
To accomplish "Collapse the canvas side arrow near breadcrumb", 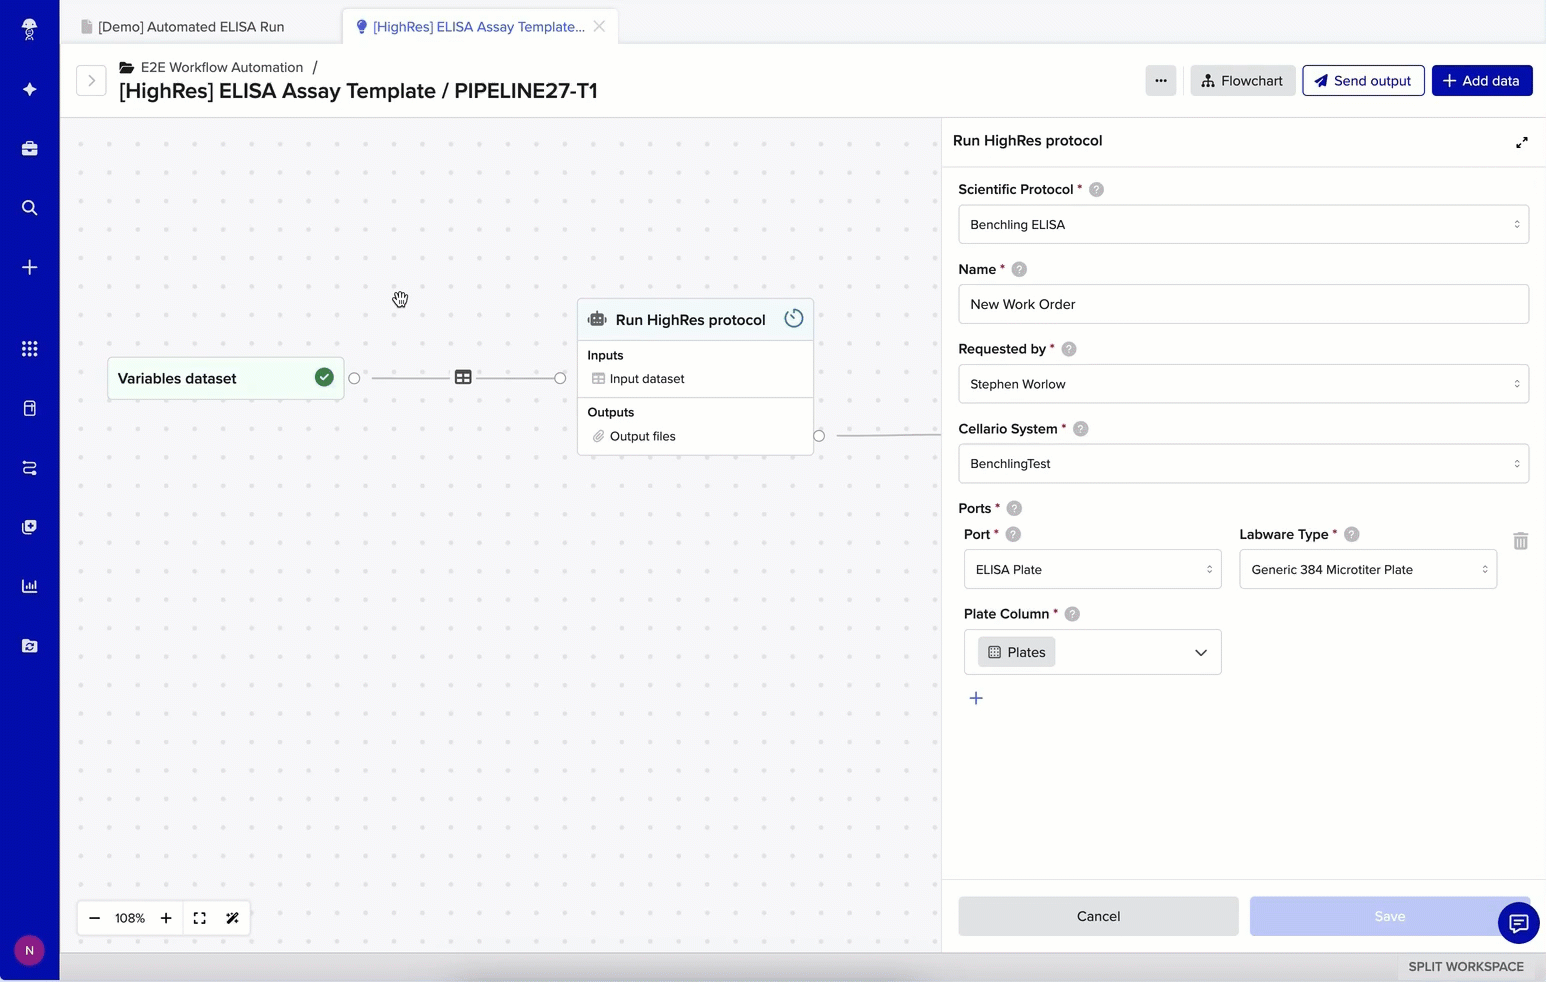I will [x=91, y=80].
